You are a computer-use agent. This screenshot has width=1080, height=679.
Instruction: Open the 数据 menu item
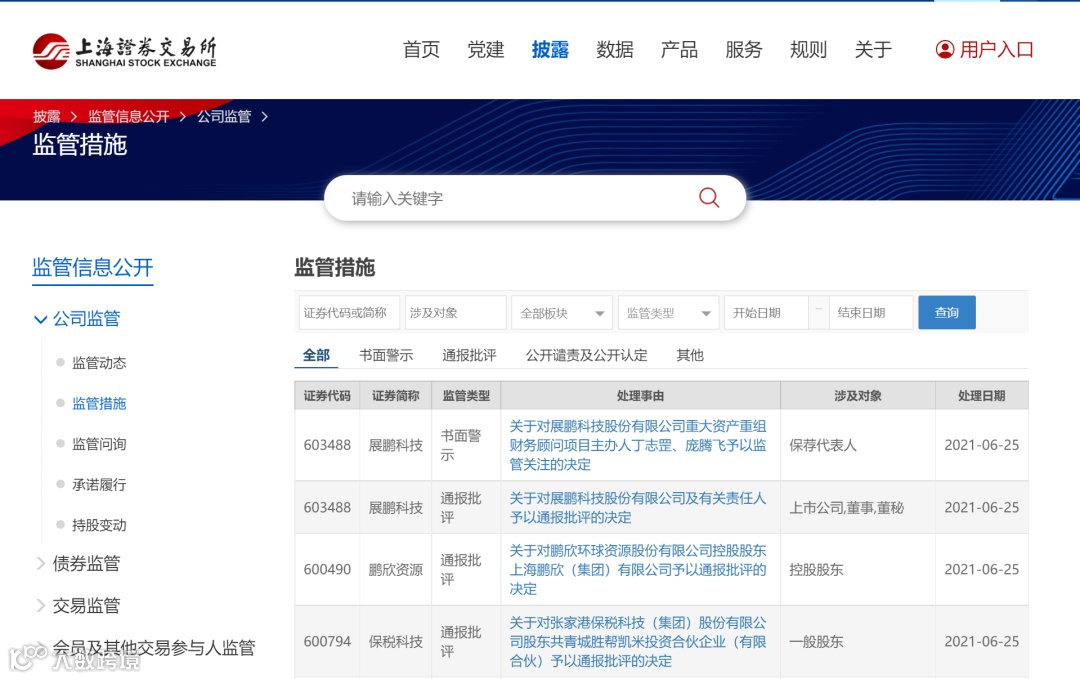click(x=614, y=50)
